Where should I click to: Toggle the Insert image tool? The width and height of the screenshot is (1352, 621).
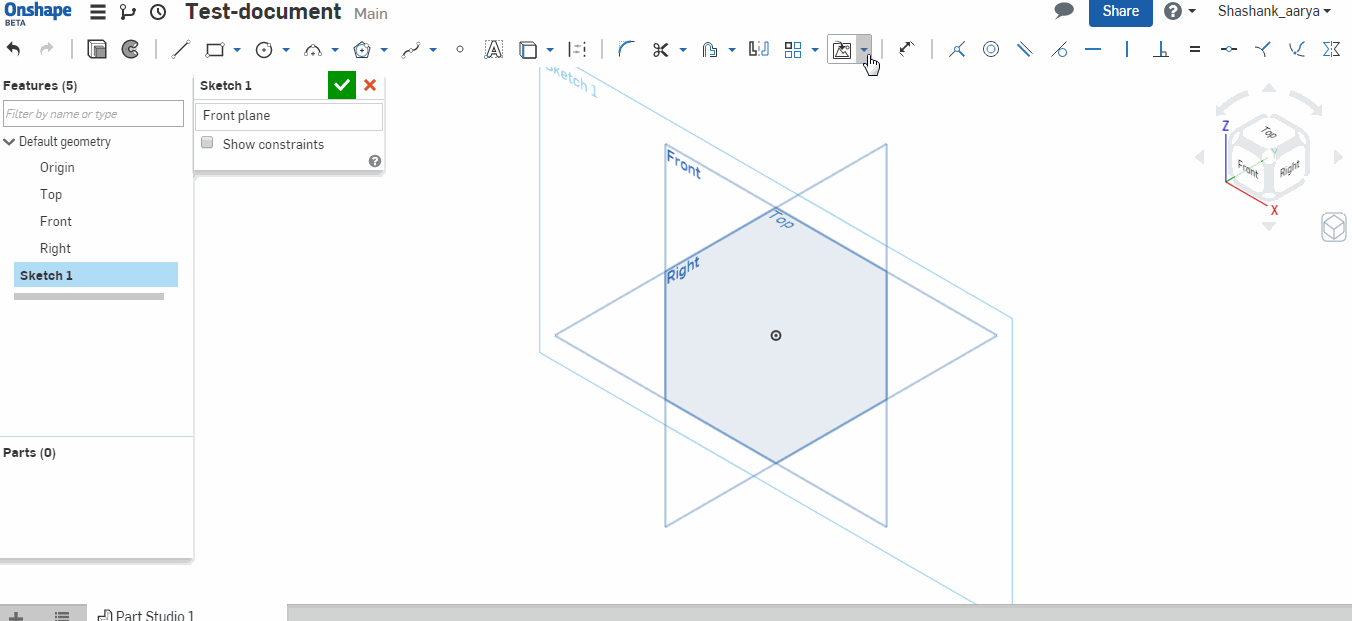pos(840,48)
